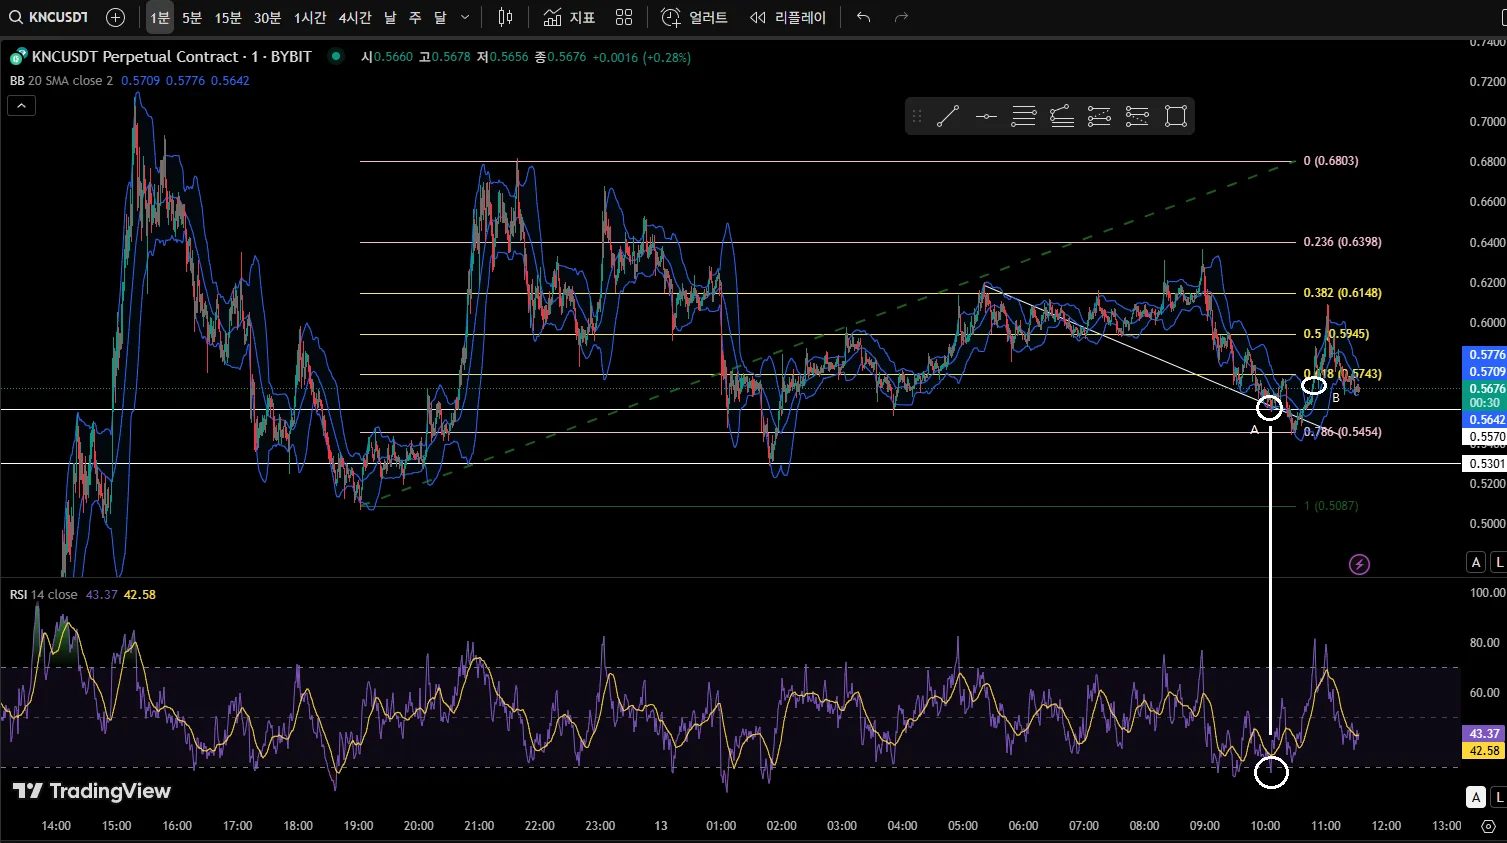The width and height of the screenshot is (1507, 843).
Task: Toggle the highlighted A auto-scale on RSI pane
Action: coord(1476,797)
